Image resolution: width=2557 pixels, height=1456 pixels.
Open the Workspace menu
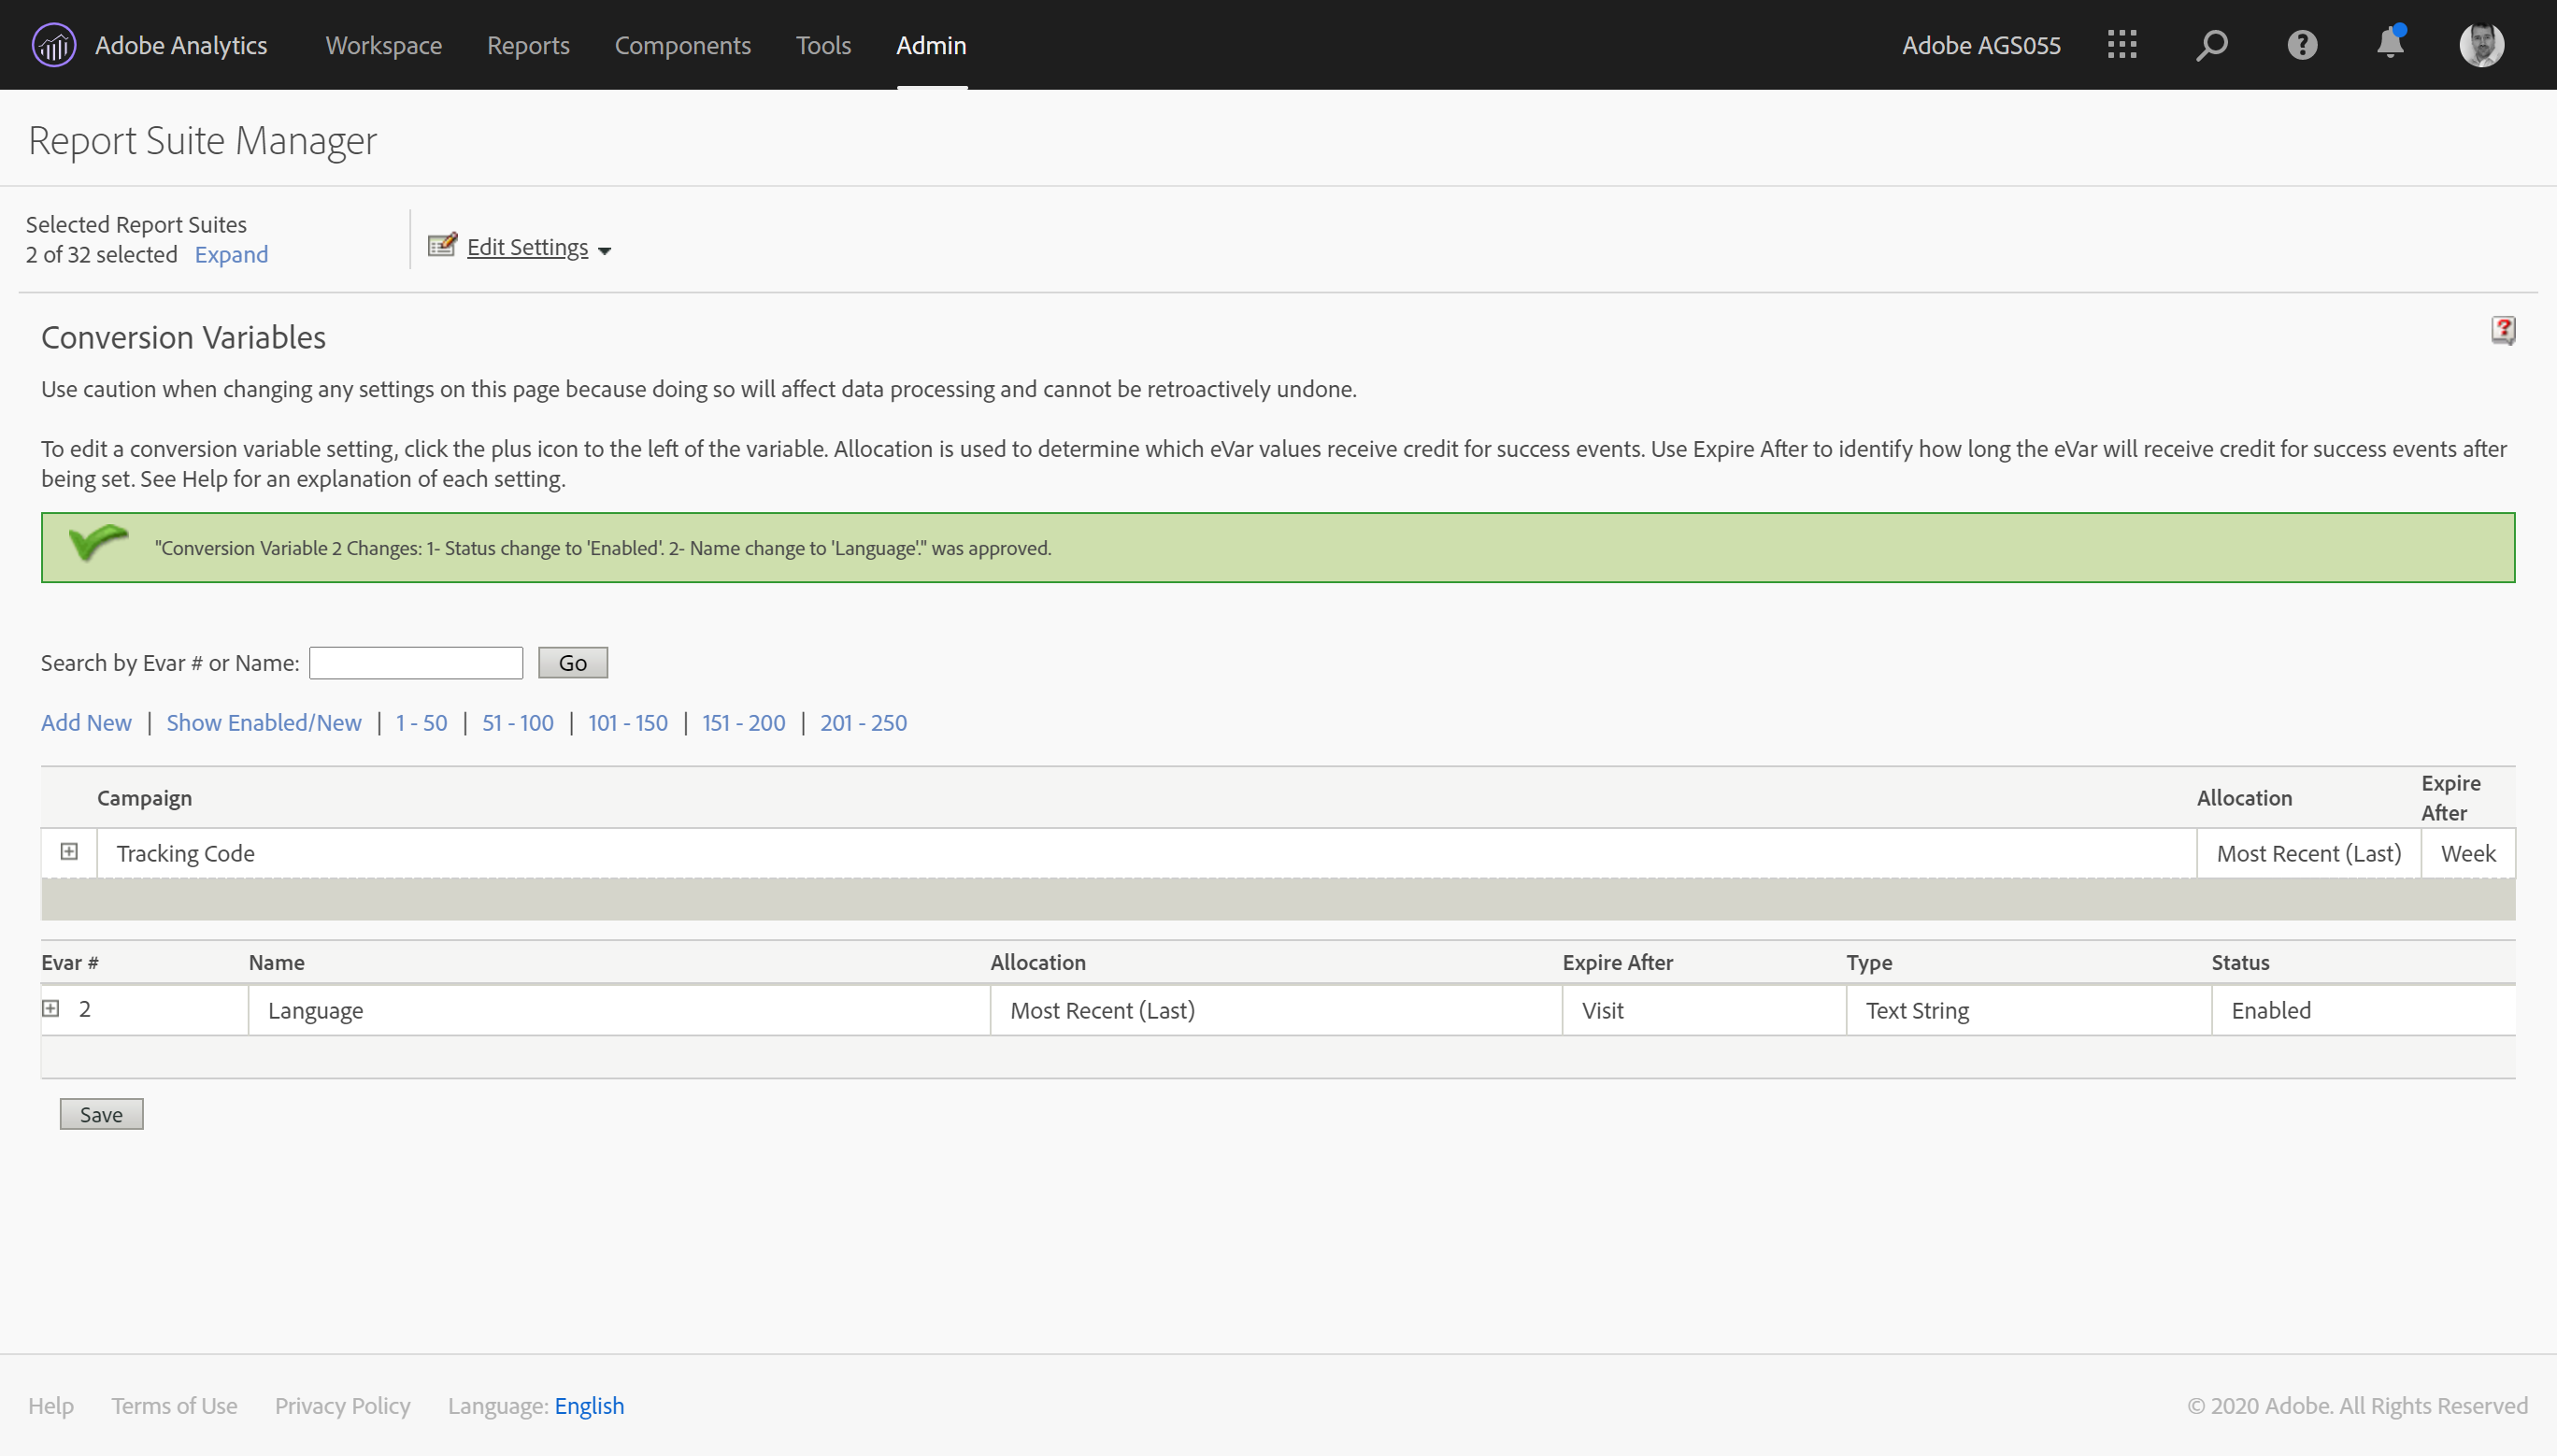tap(383, 45)
